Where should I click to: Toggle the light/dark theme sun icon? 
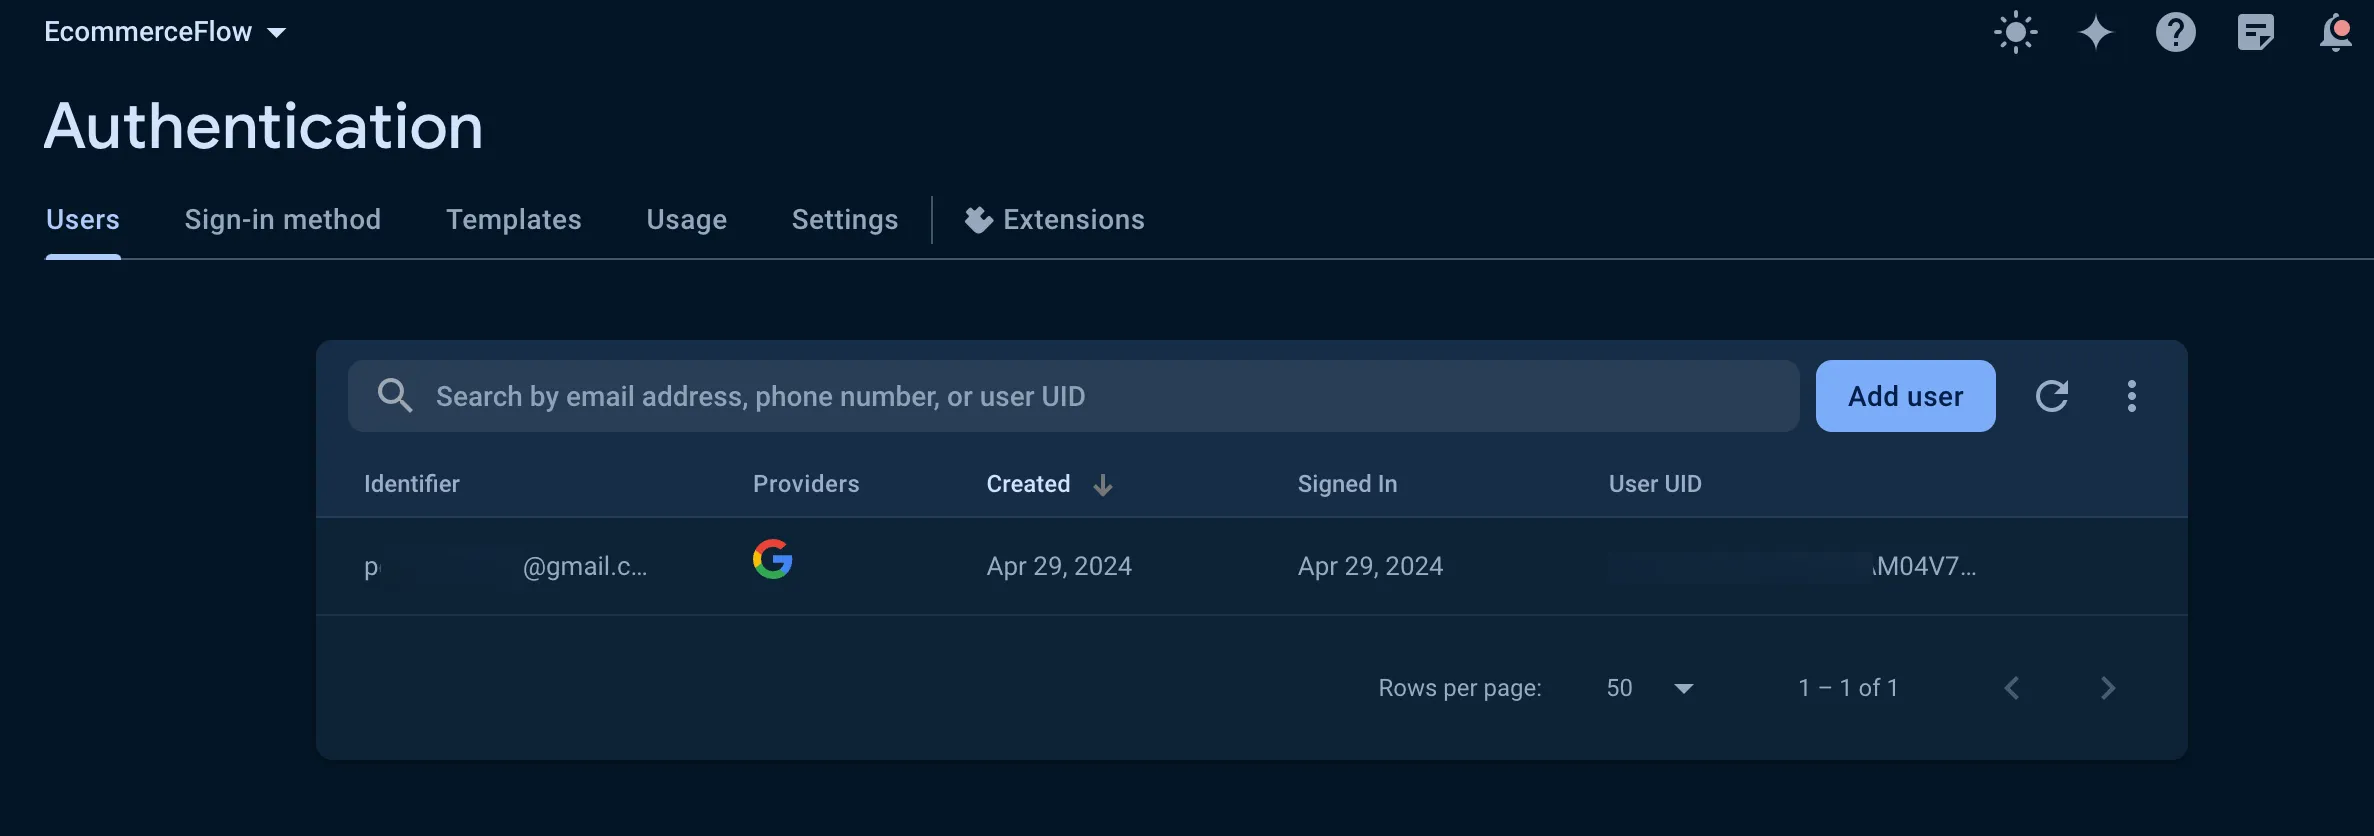(x=2015, y=33)
